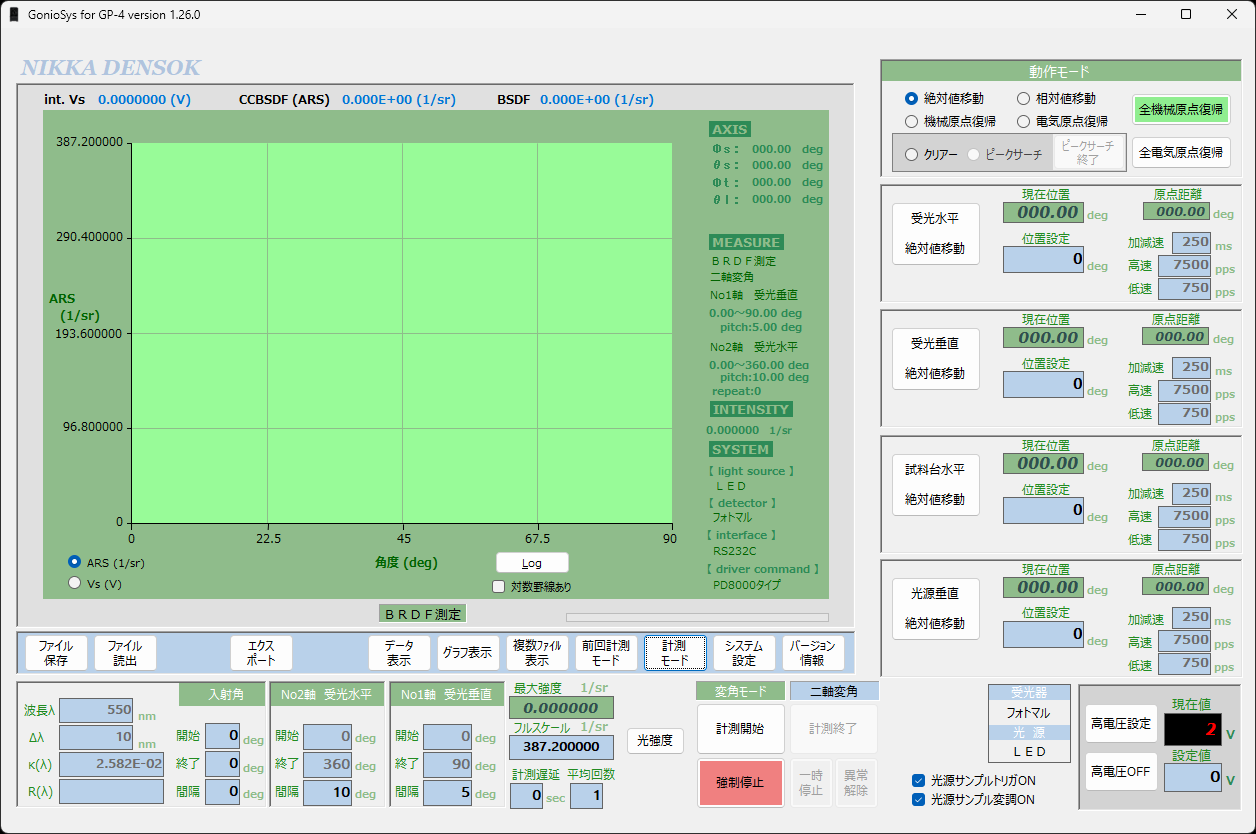Select フォトマル in the 受光器 list

pos(1028,713)
